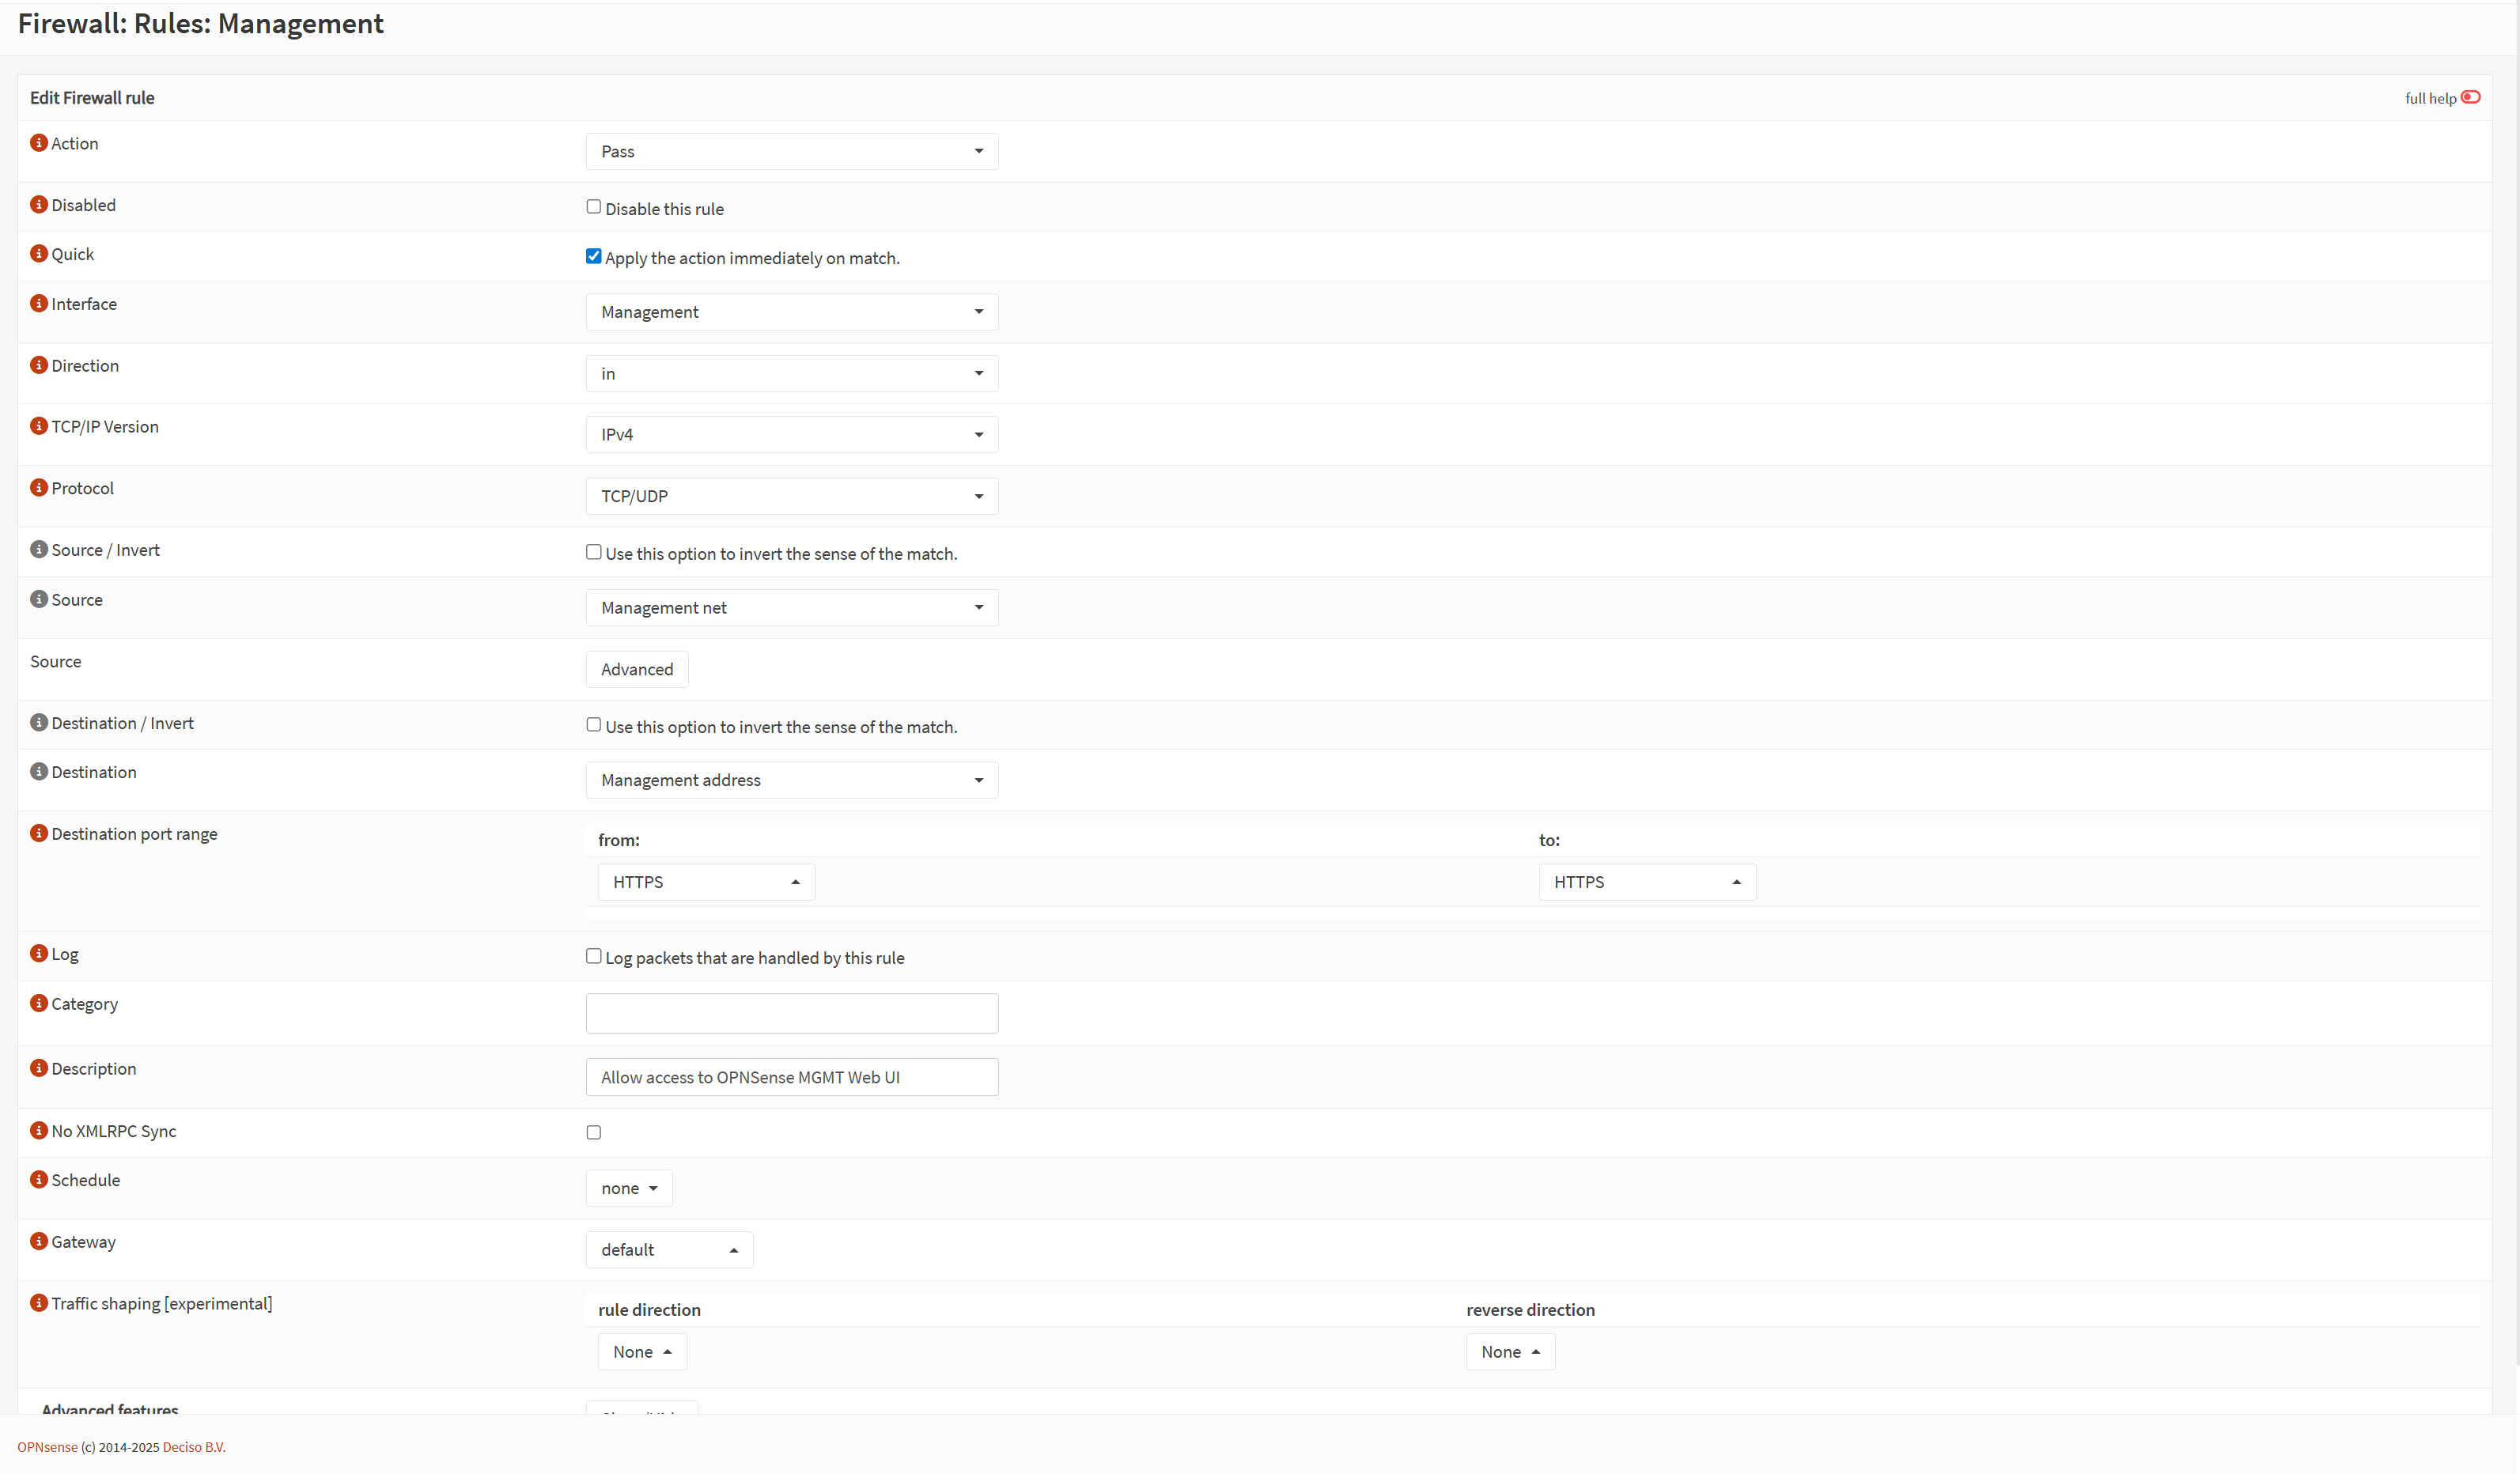
Task: Click the gray info icon next to Destination
Action: click(x=39, y=772)
